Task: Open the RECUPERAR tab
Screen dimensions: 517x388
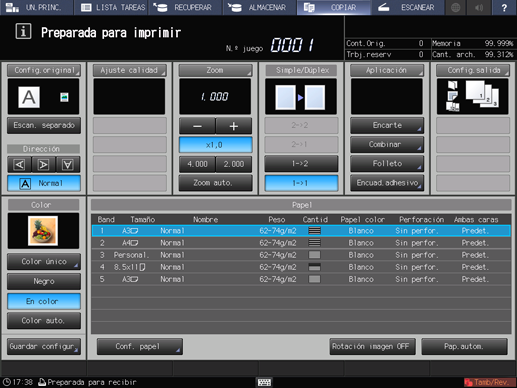Action: tap(185, 7)
